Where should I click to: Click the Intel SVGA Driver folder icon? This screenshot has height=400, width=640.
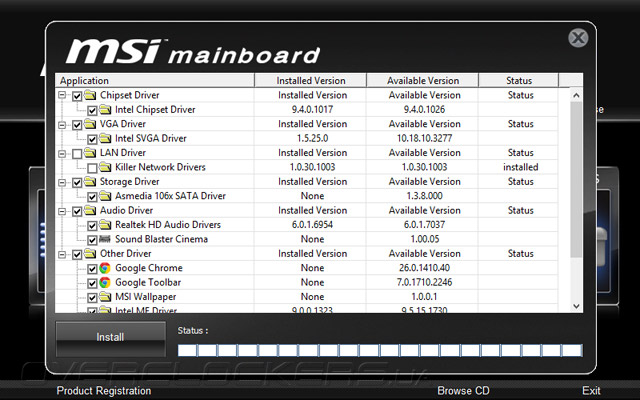tap(105, 138)
